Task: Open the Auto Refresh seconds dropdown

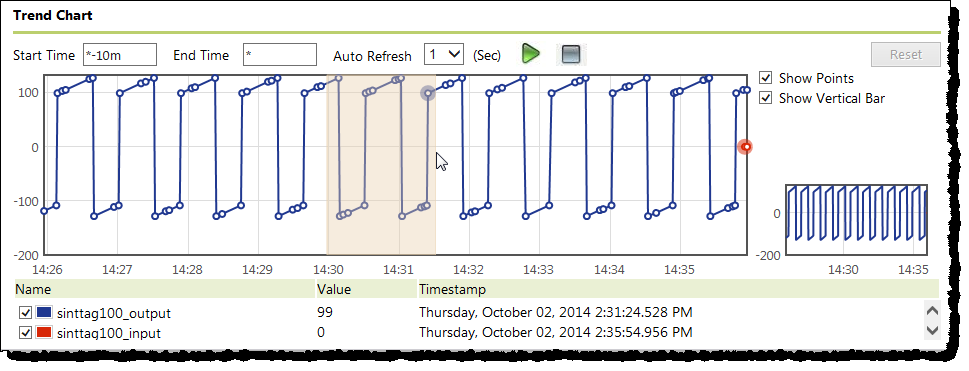Action: pos(444,54)
